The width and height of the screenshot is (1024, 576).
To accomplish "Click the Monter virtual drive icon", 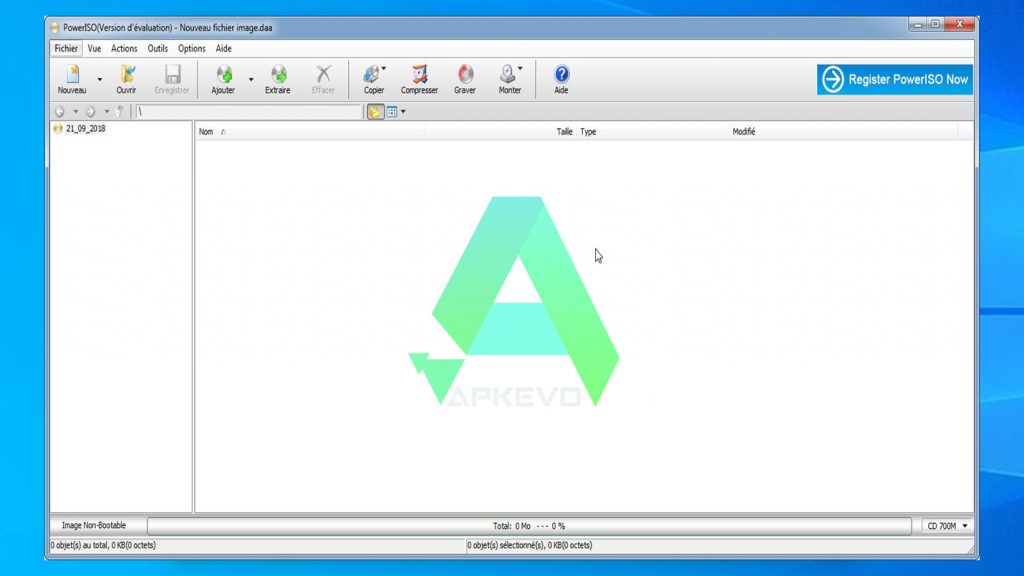I will [x=507, y=74].
